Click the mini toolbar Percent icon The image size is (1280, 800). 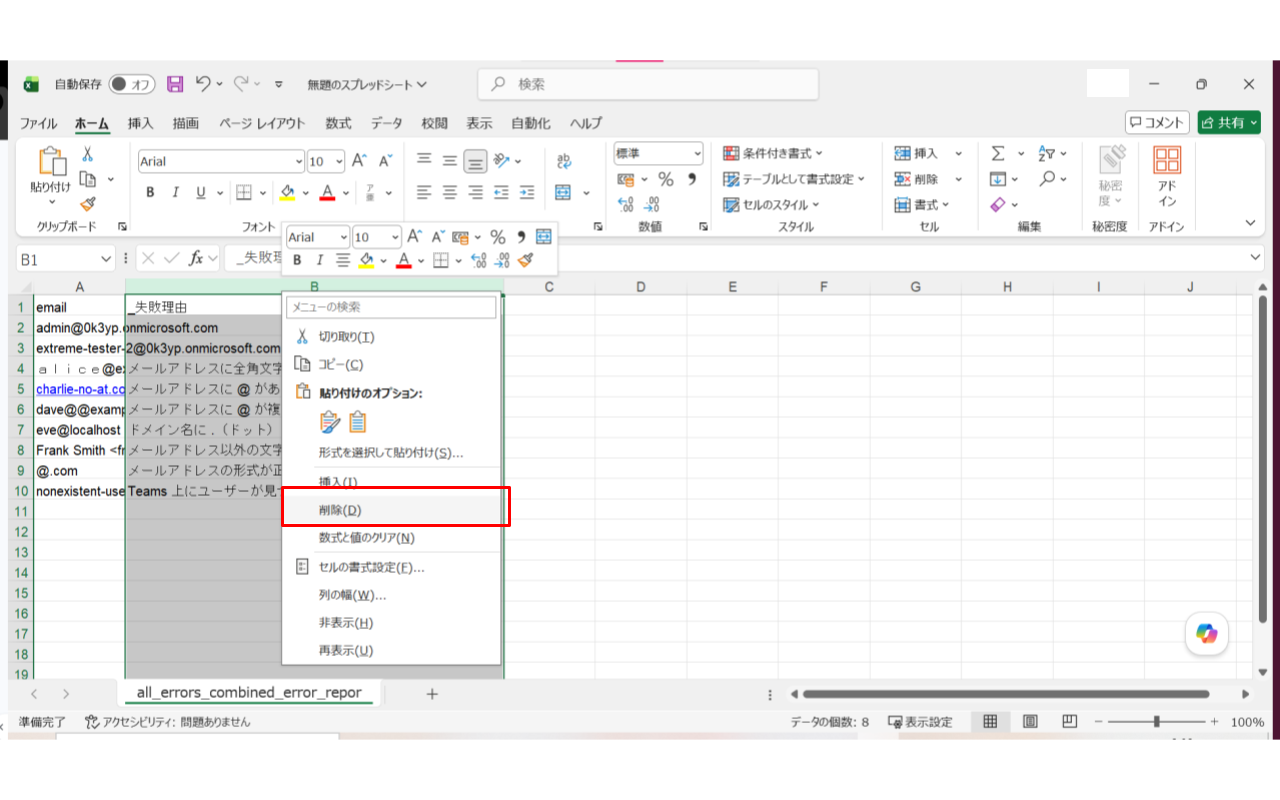(x=497, y=237)
